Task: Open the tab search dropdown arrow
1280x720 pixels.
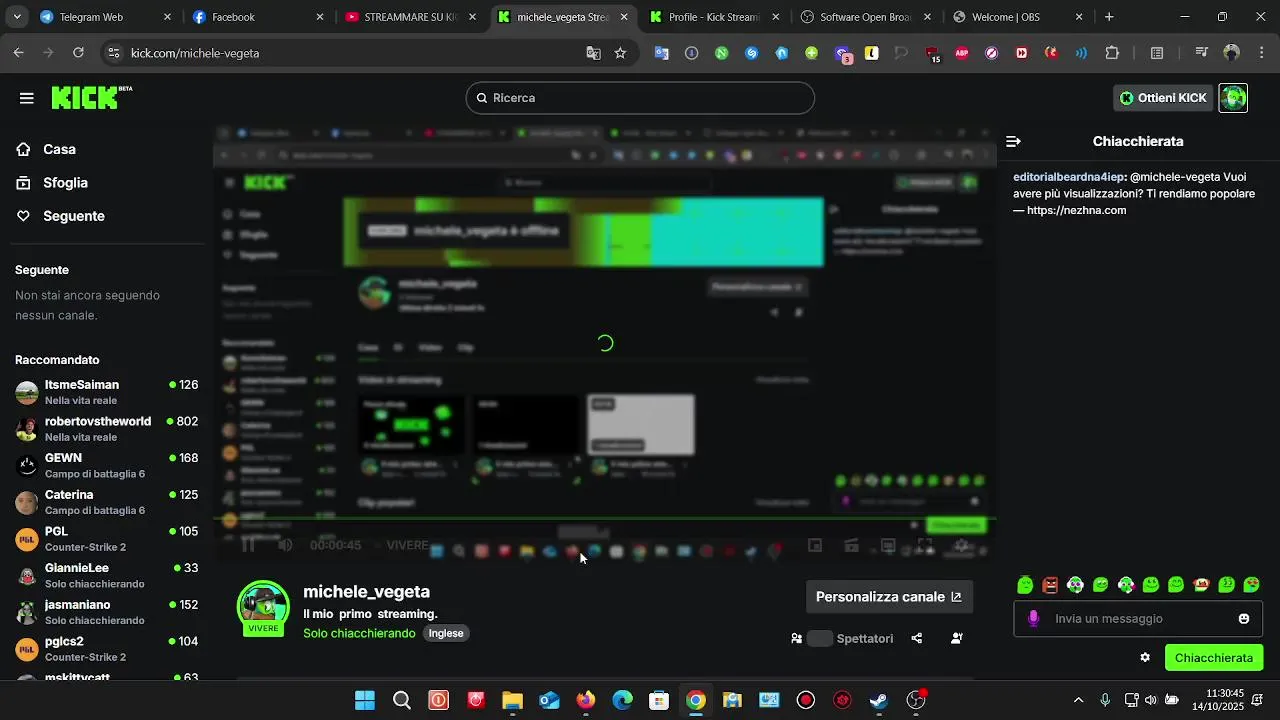Action: click(16, 17)
